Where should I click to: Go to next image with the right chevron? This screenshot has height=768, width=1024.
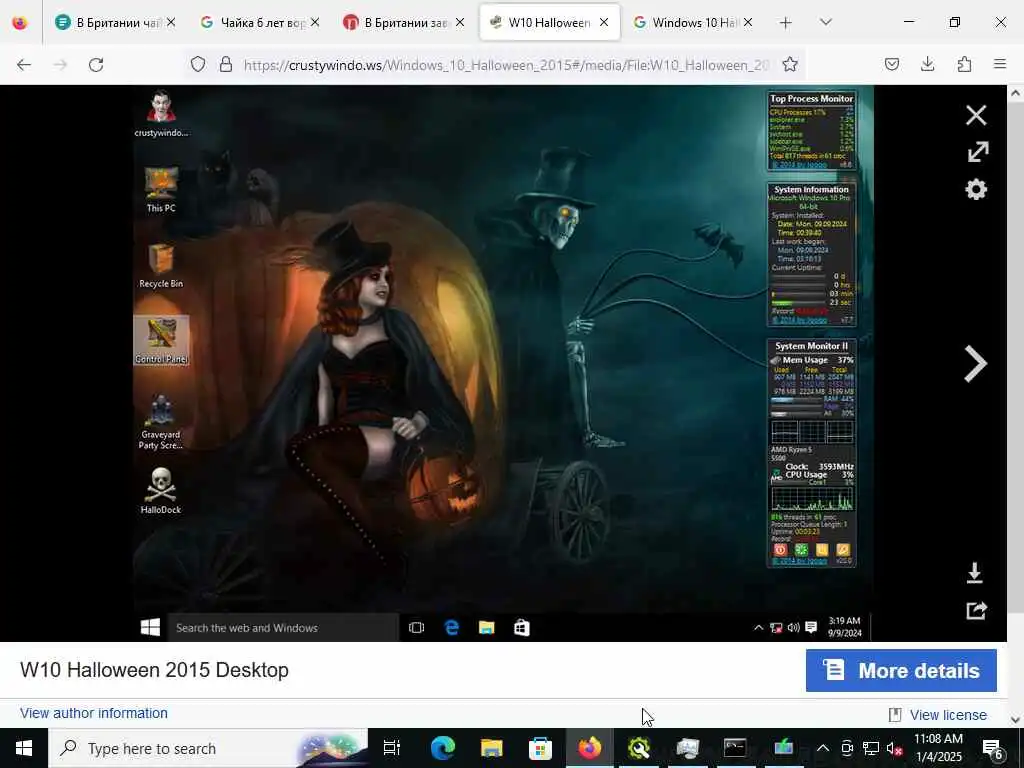(976, 364)
